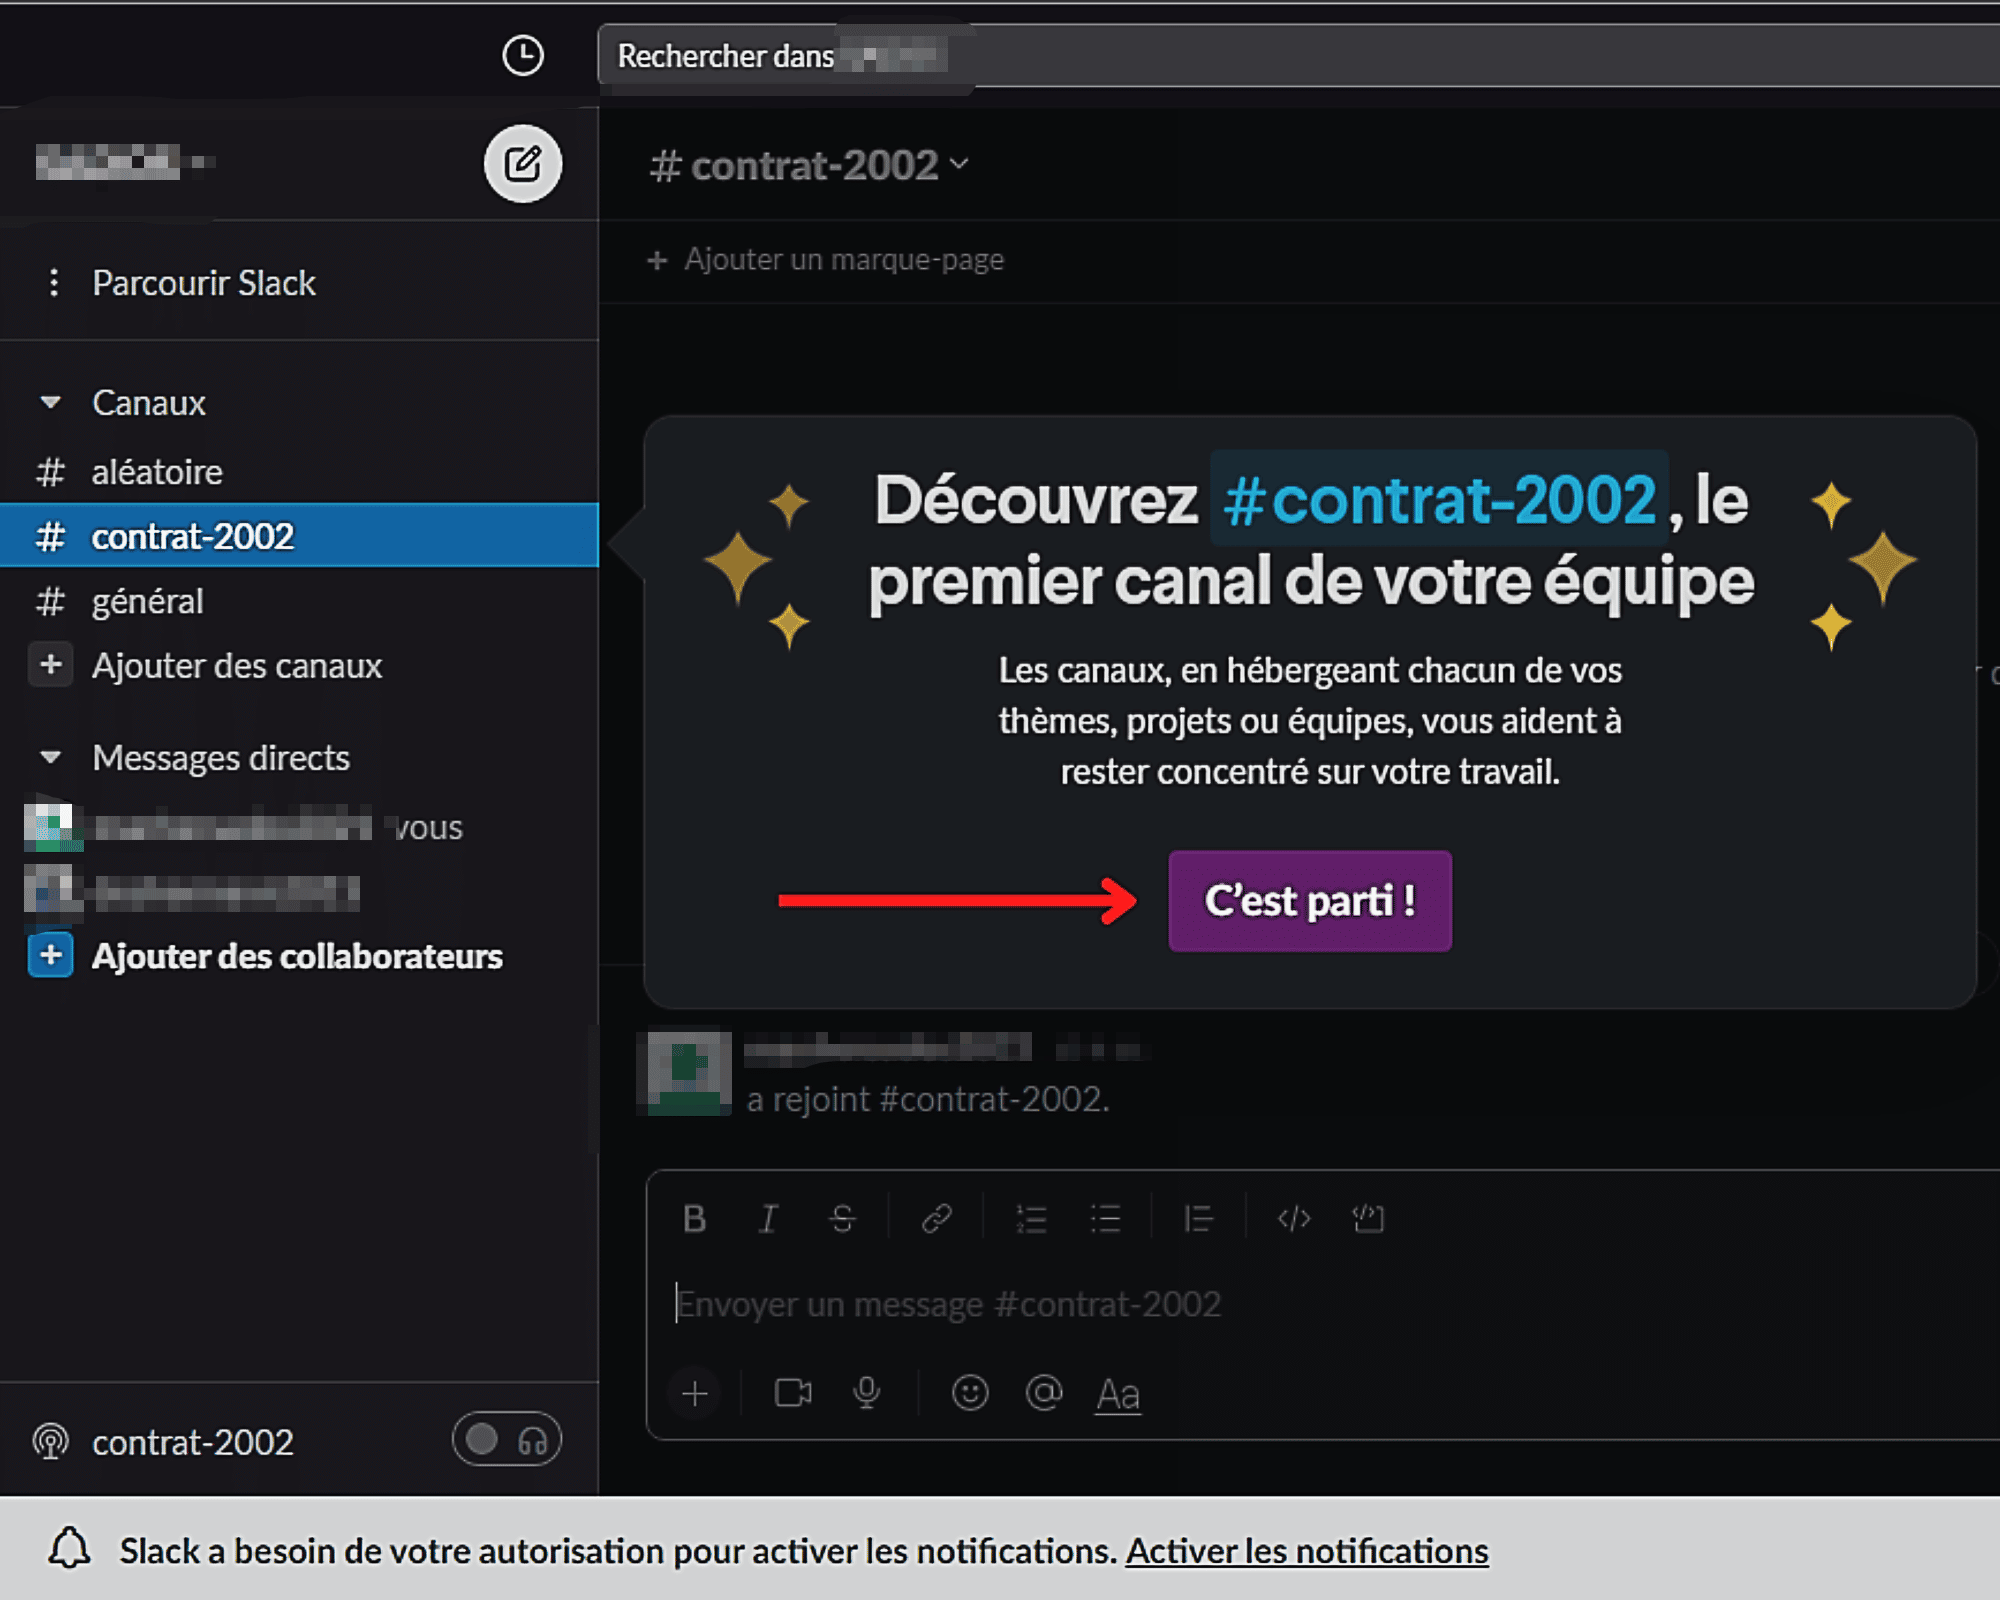2000x1600 pixels.
Task: Open the #contrat-2002 channel header dropdown
Action: (809, 165)
